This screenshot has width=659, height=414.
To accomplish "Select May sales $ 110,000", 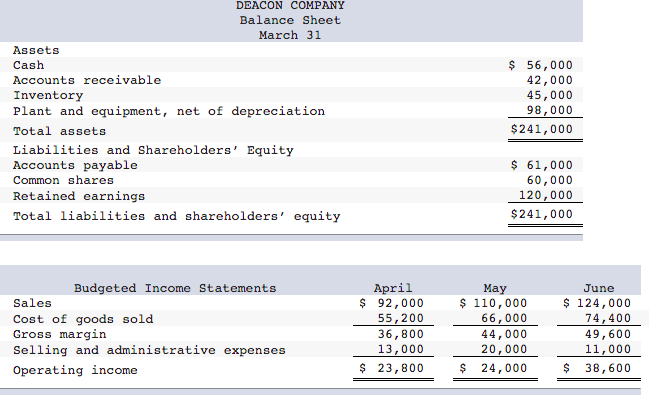I will pyautogui.click(x=493, y=303).
